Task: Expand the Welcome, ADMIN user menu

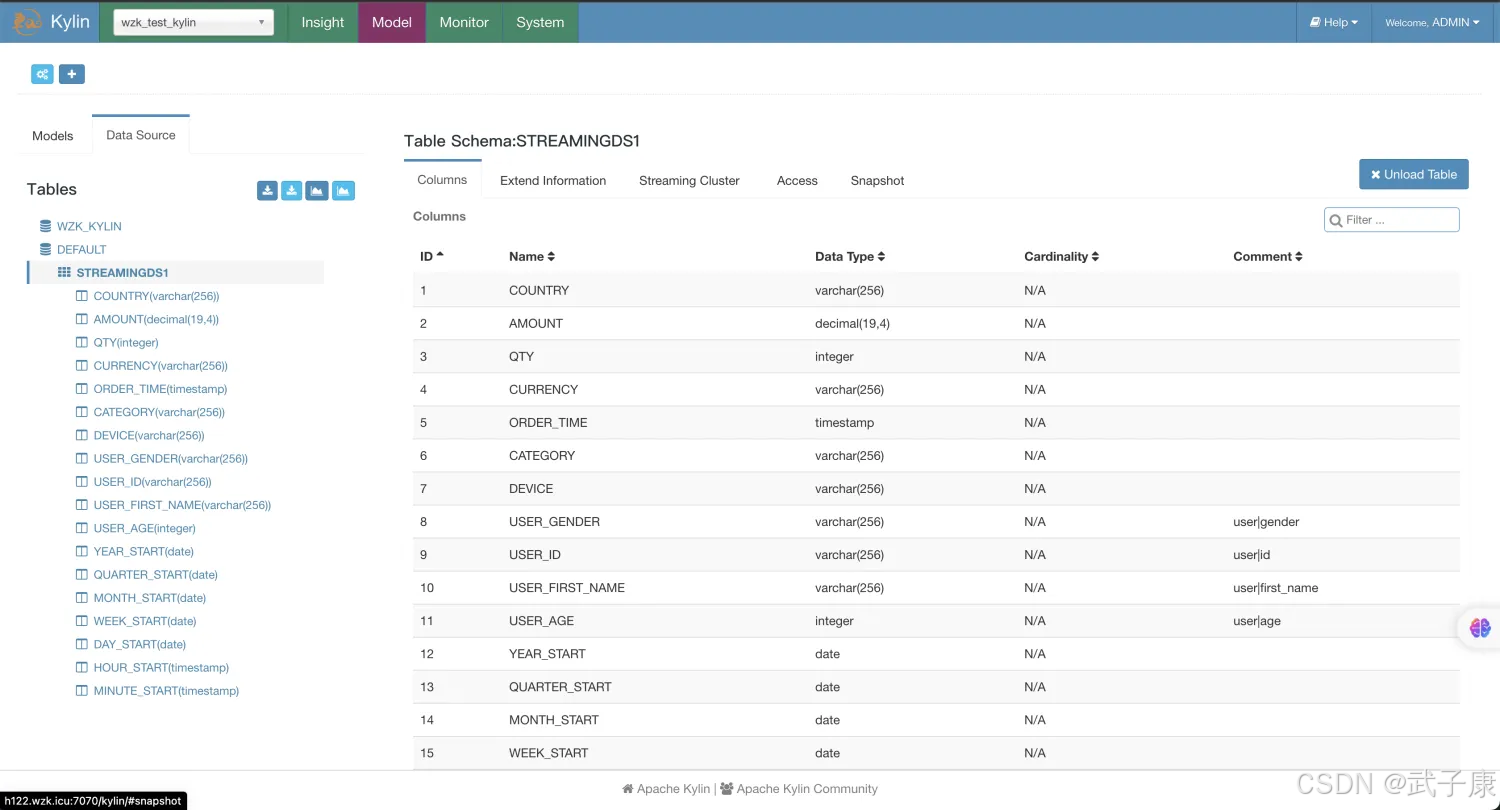Action: (1431, 22)
